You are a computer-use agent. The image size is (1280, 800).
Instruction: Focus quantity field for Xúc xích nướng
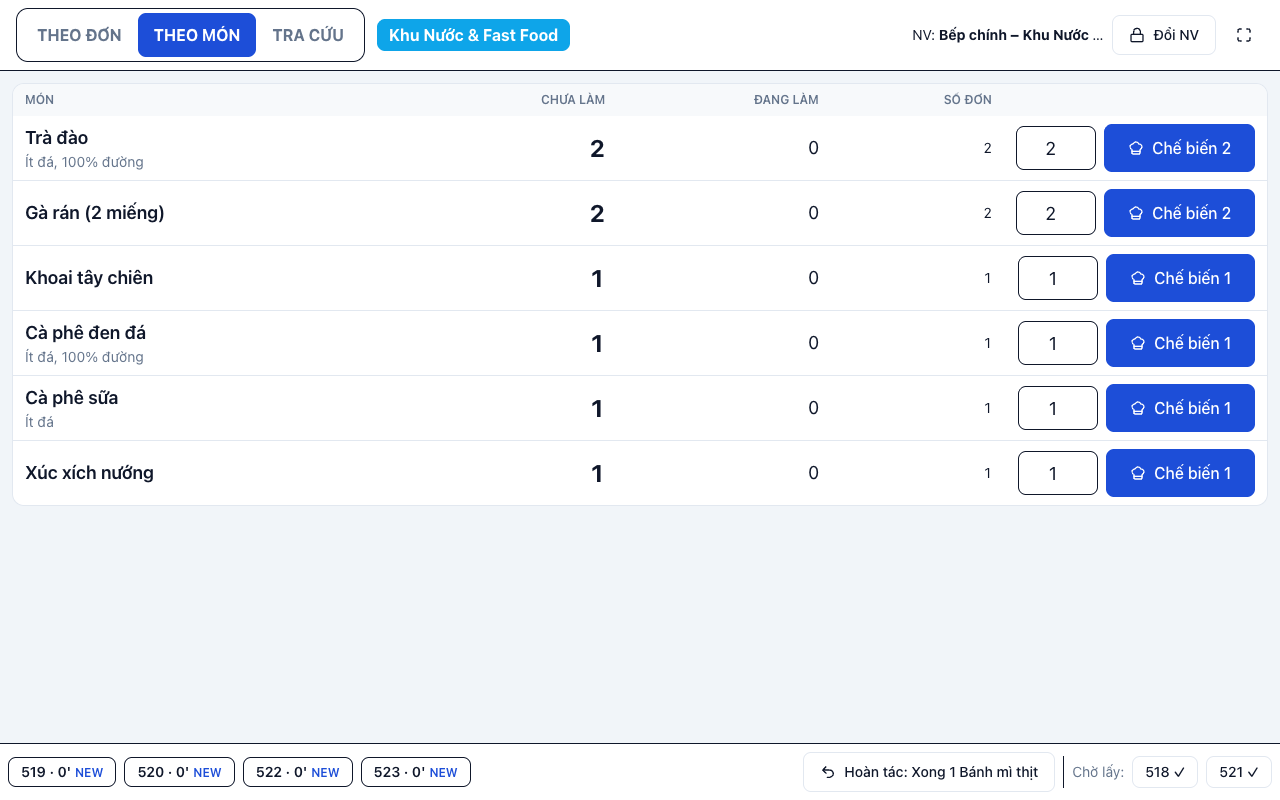pos(1058,473)
